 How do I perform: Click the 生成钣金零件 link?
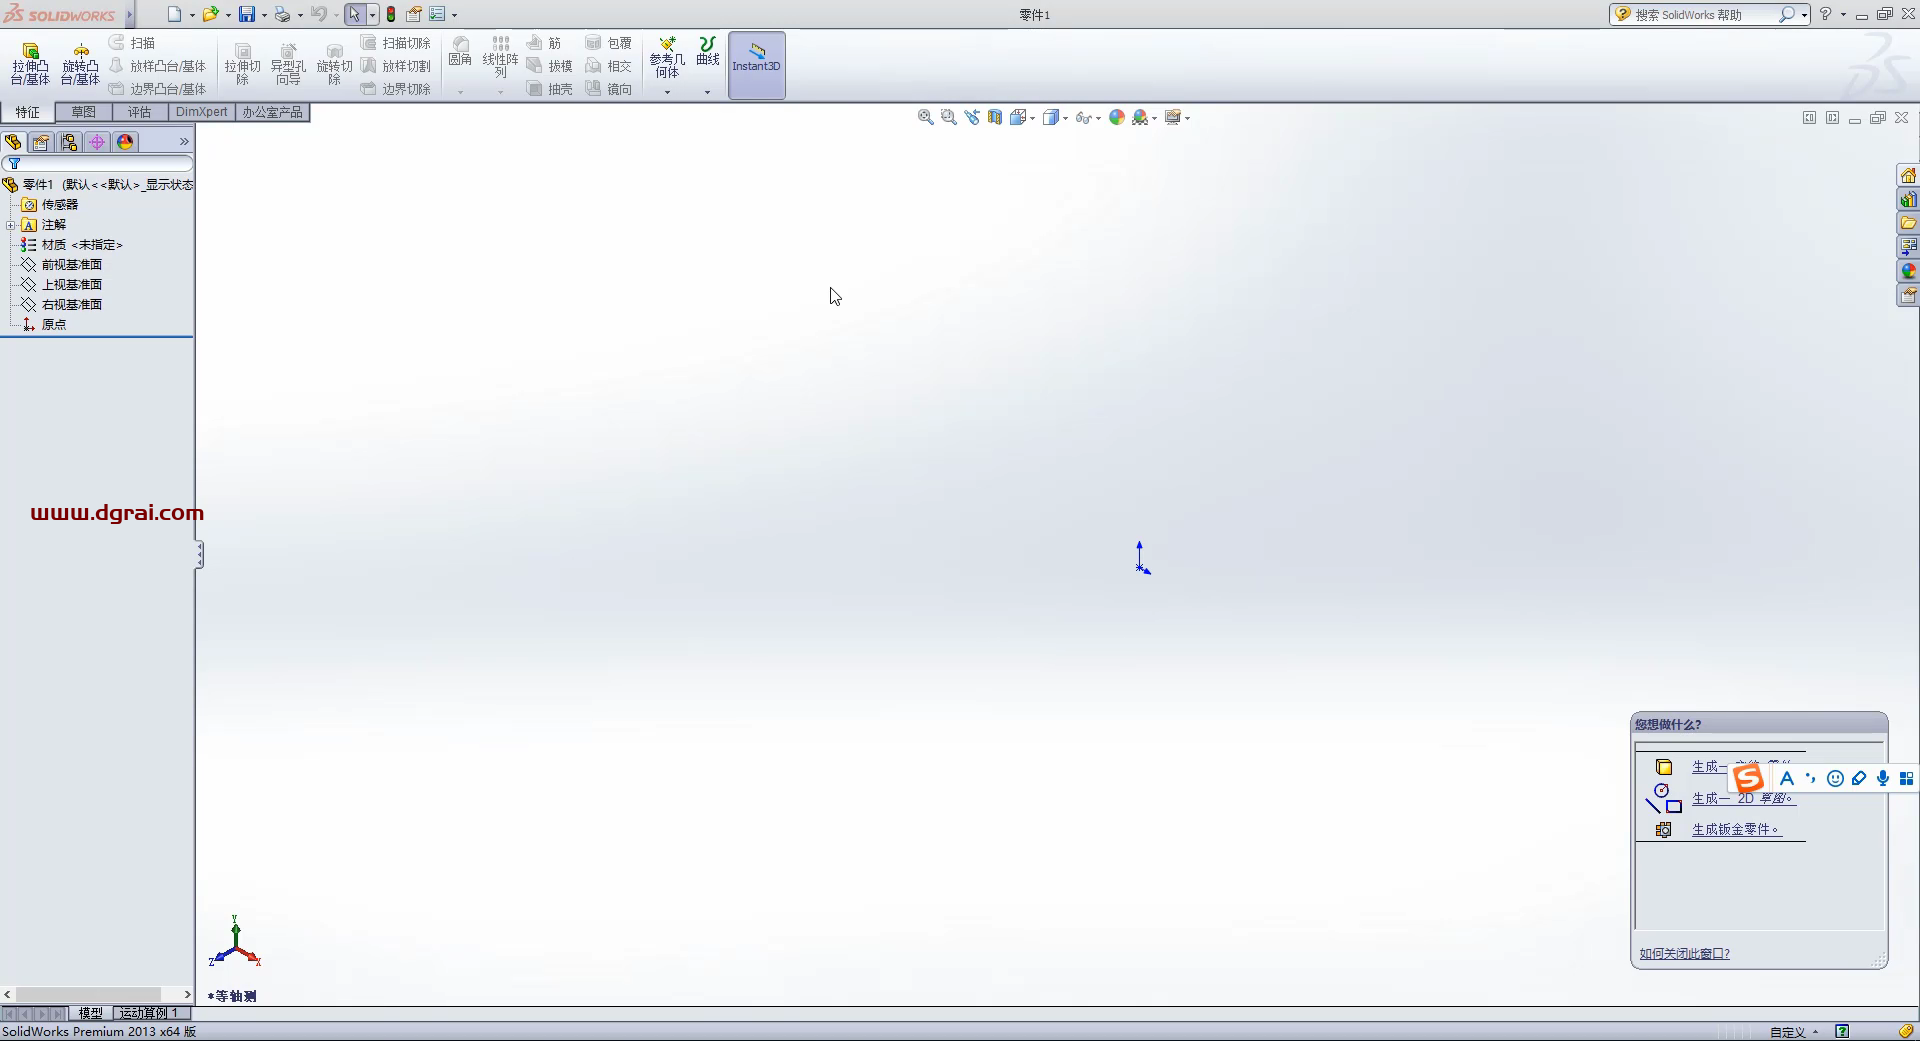point(1736,829)
